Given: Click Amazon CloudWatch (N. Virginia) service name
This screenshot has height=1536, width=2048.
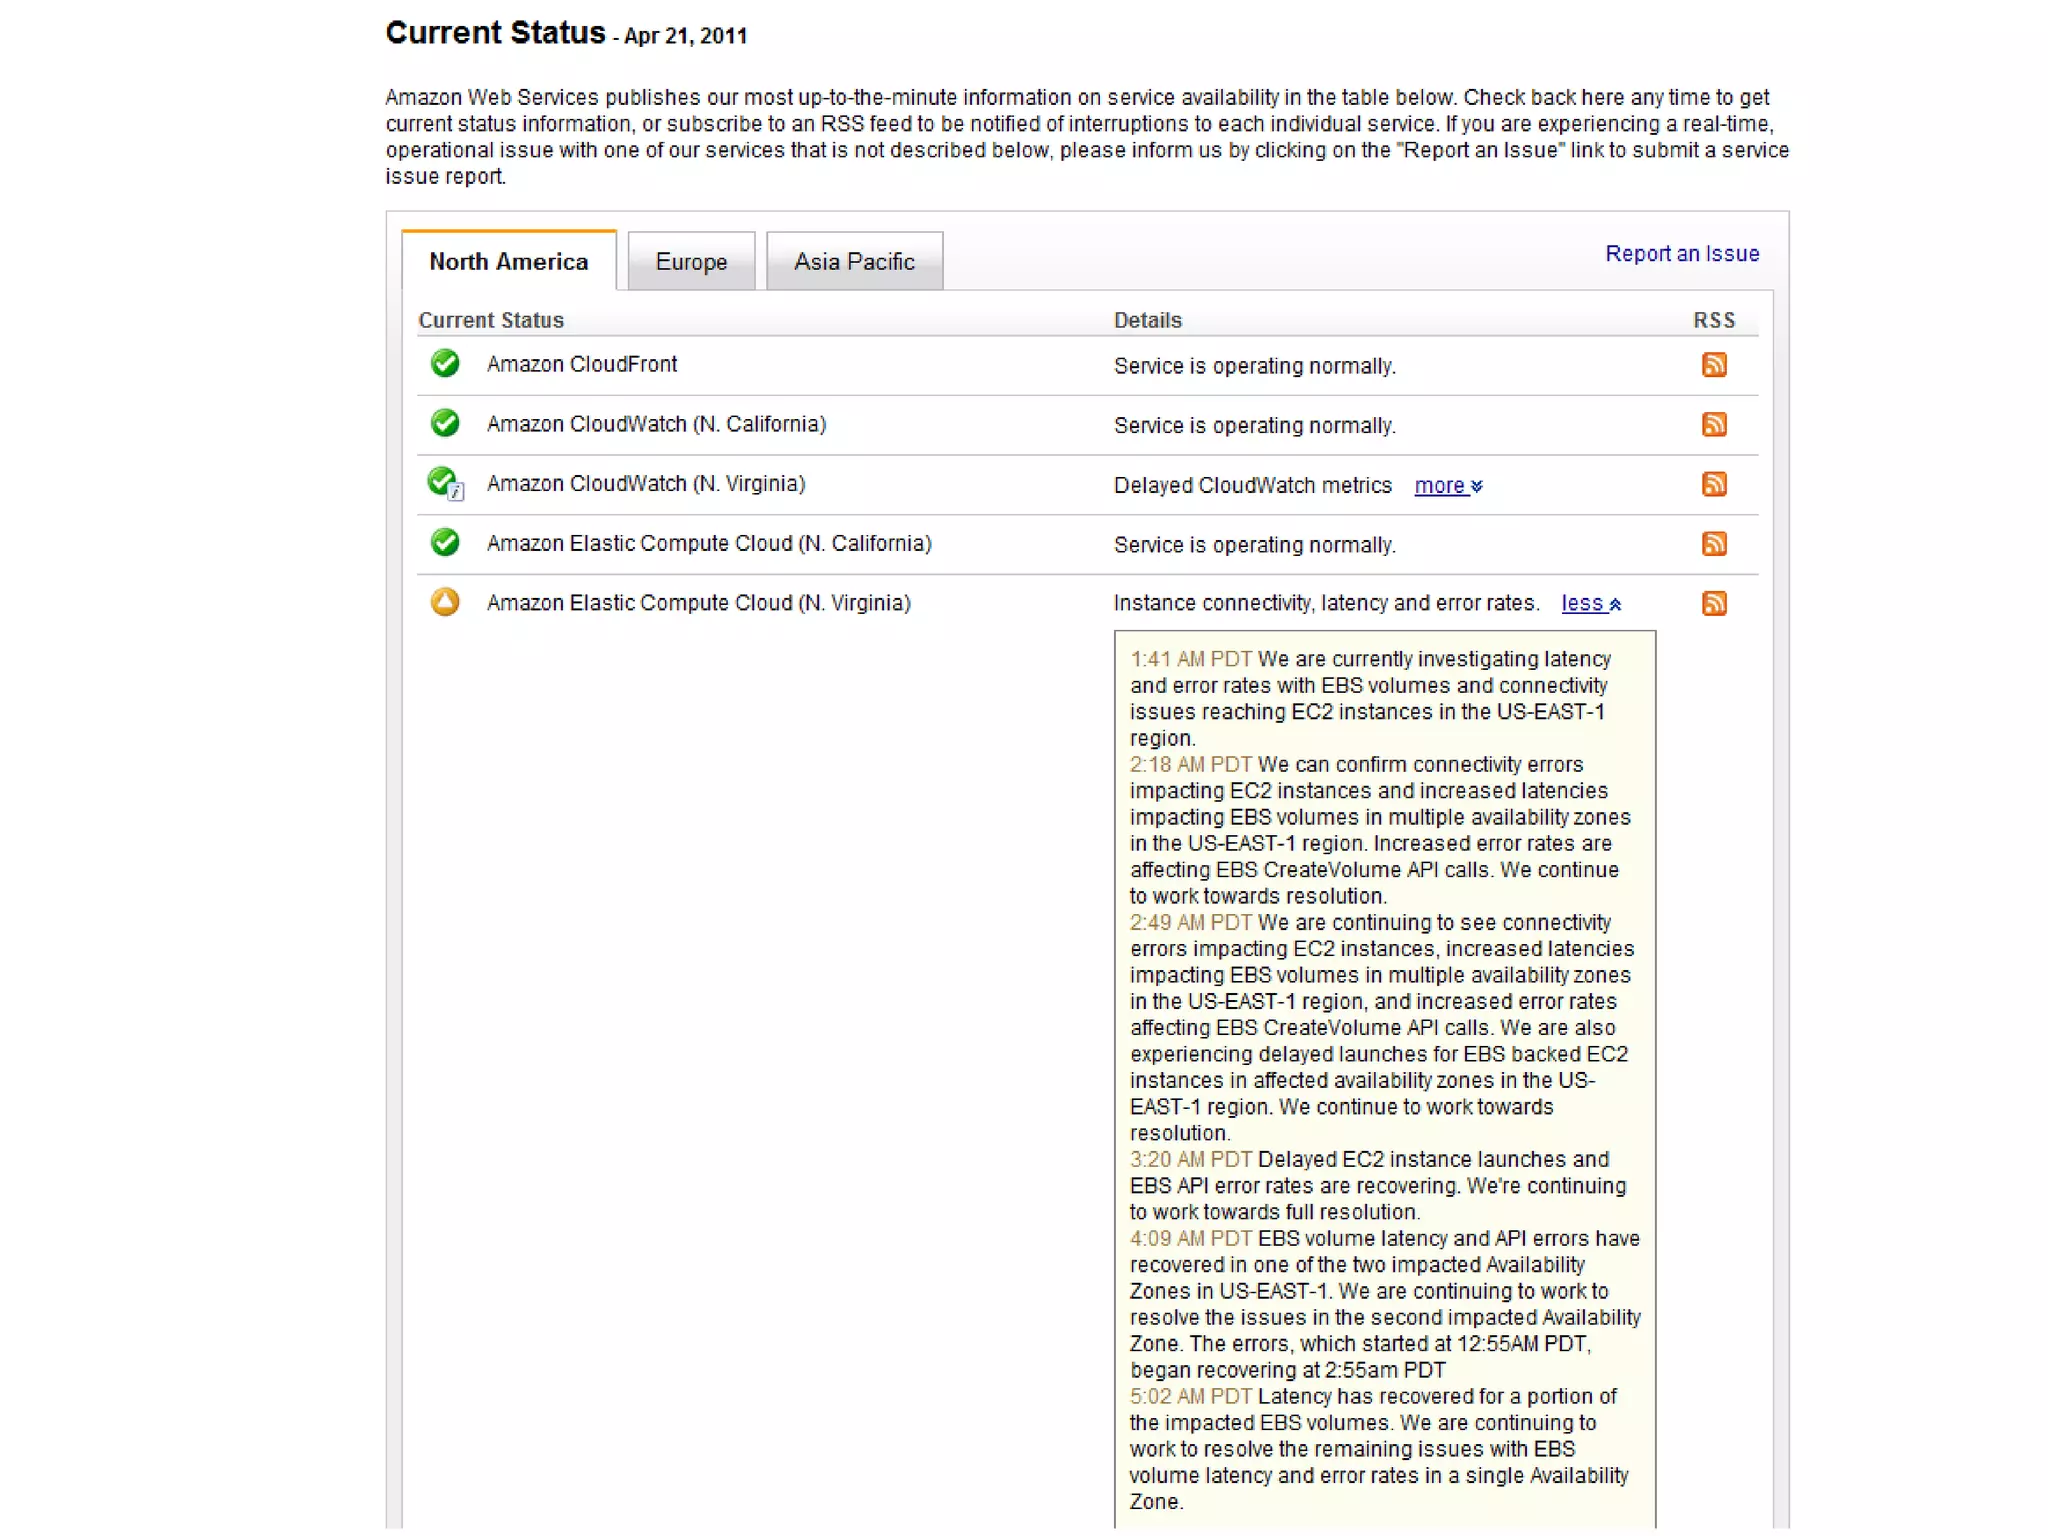Looking at the screenshot, I should (645, 484).
